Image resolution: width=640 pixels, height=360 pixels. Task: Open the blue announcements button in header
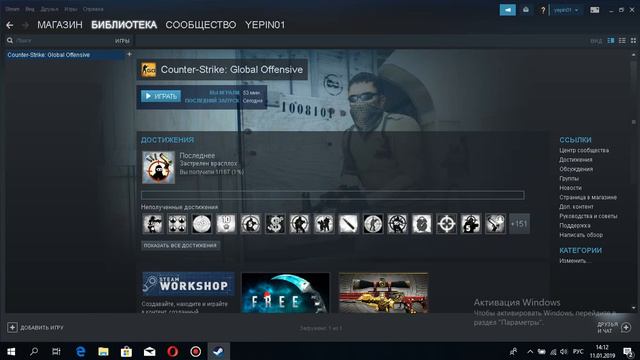pyautogui.click(x=508, y=10)
